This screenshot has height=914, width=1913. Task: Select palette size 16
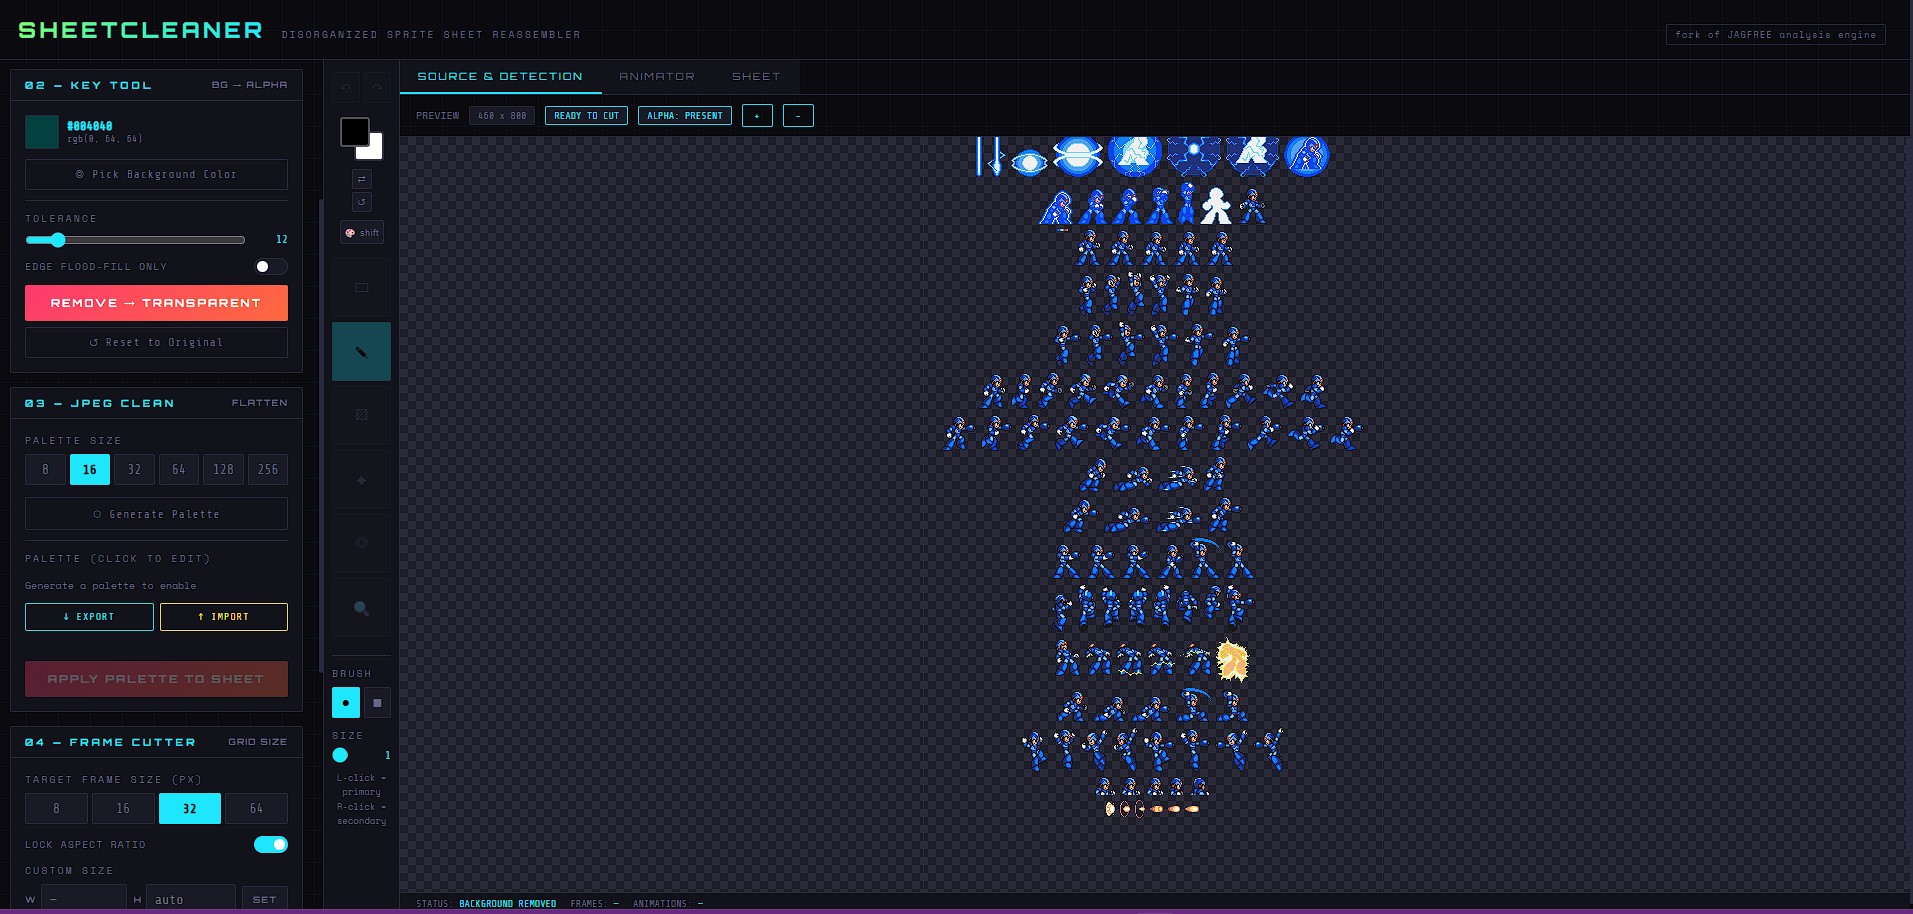pos(90,469)
